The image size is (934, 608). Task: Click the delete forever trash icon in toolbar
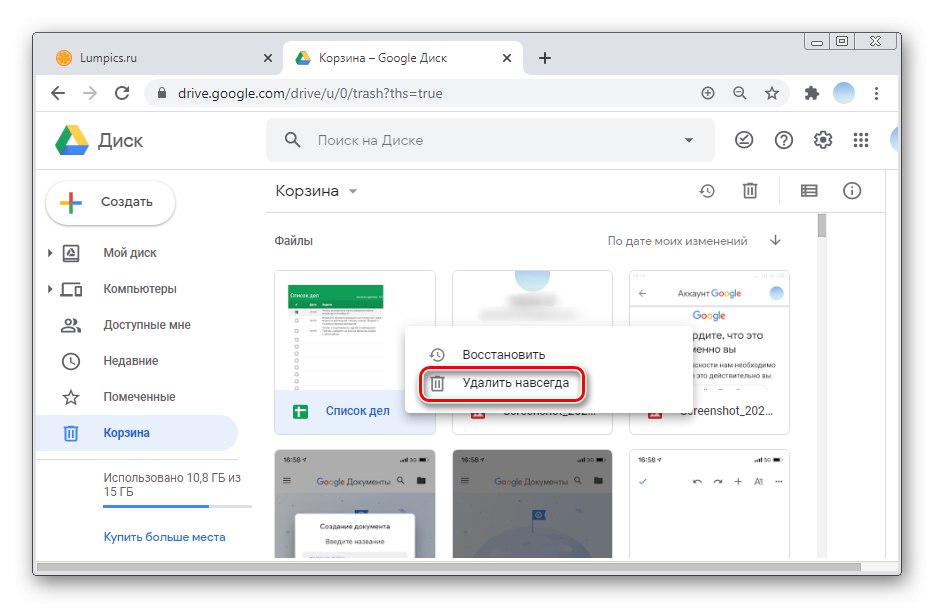750,191
